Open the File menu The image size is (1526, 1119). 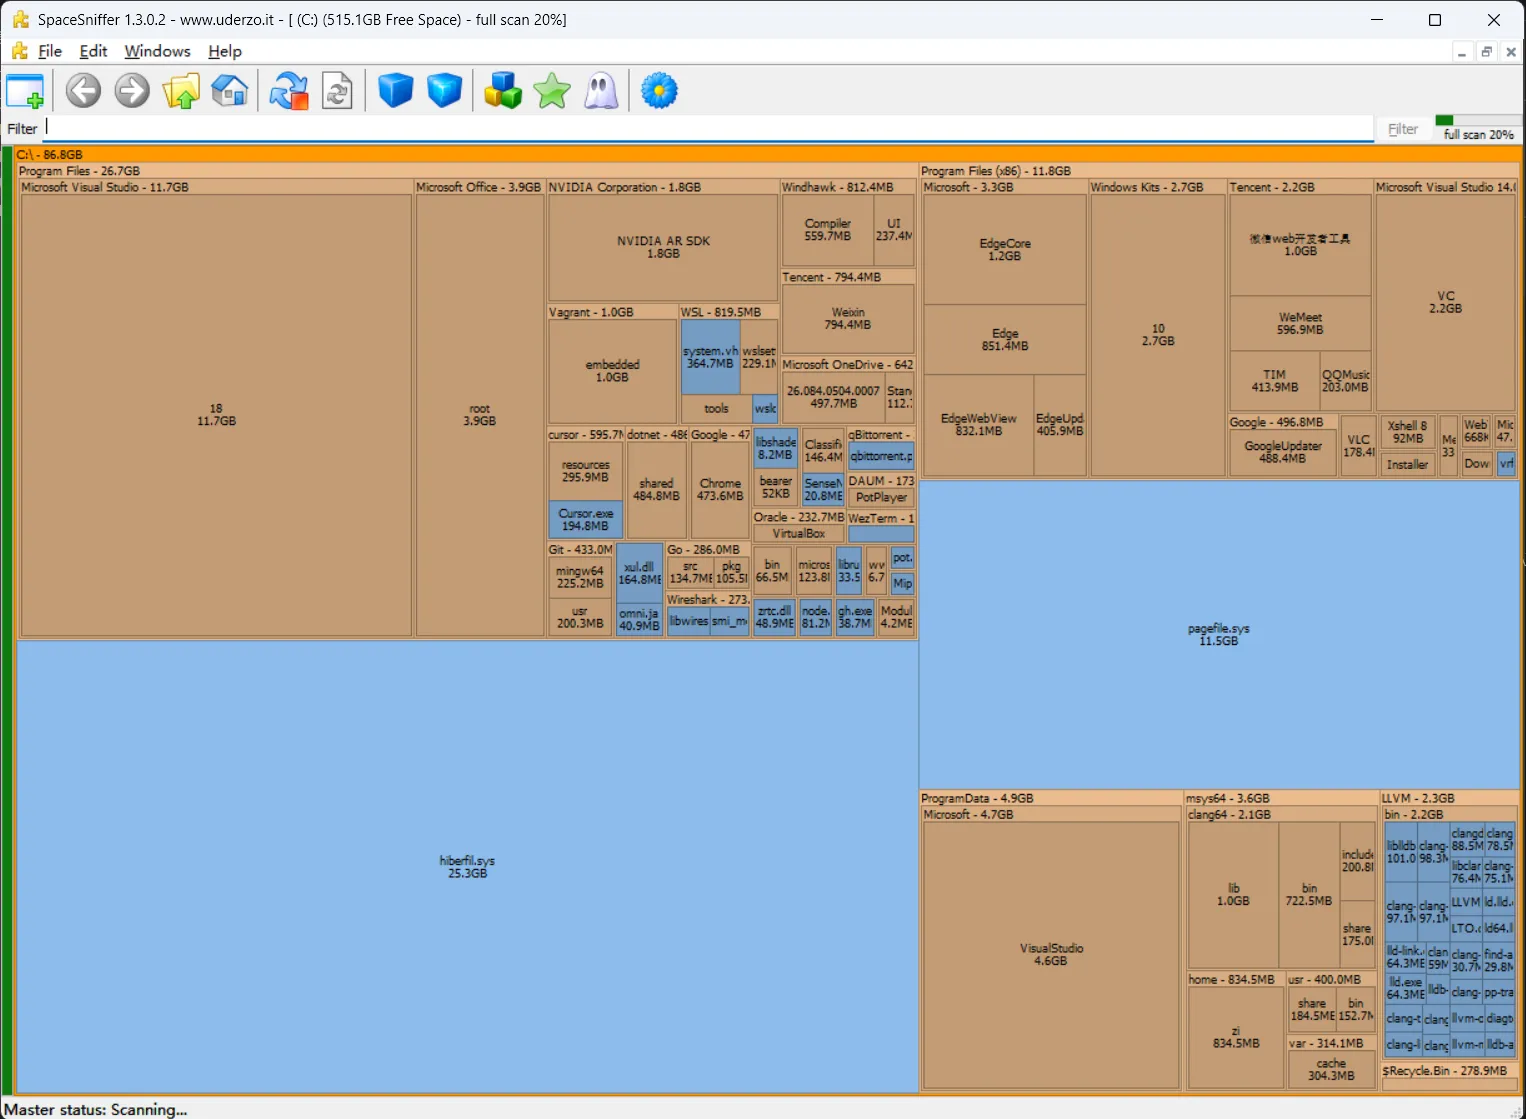pos(50,51)
